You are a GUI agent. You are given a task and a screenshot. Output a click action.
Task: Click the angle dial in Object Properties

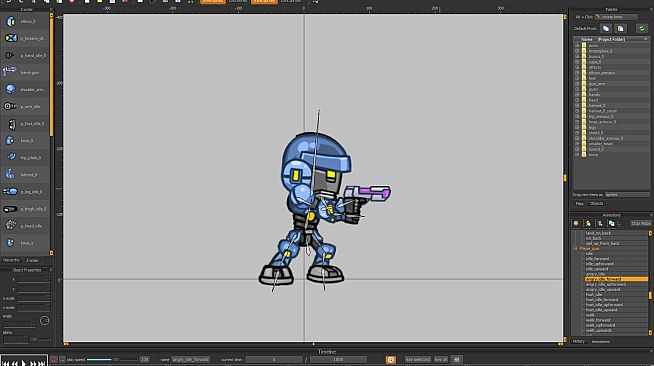click(44, 321)
